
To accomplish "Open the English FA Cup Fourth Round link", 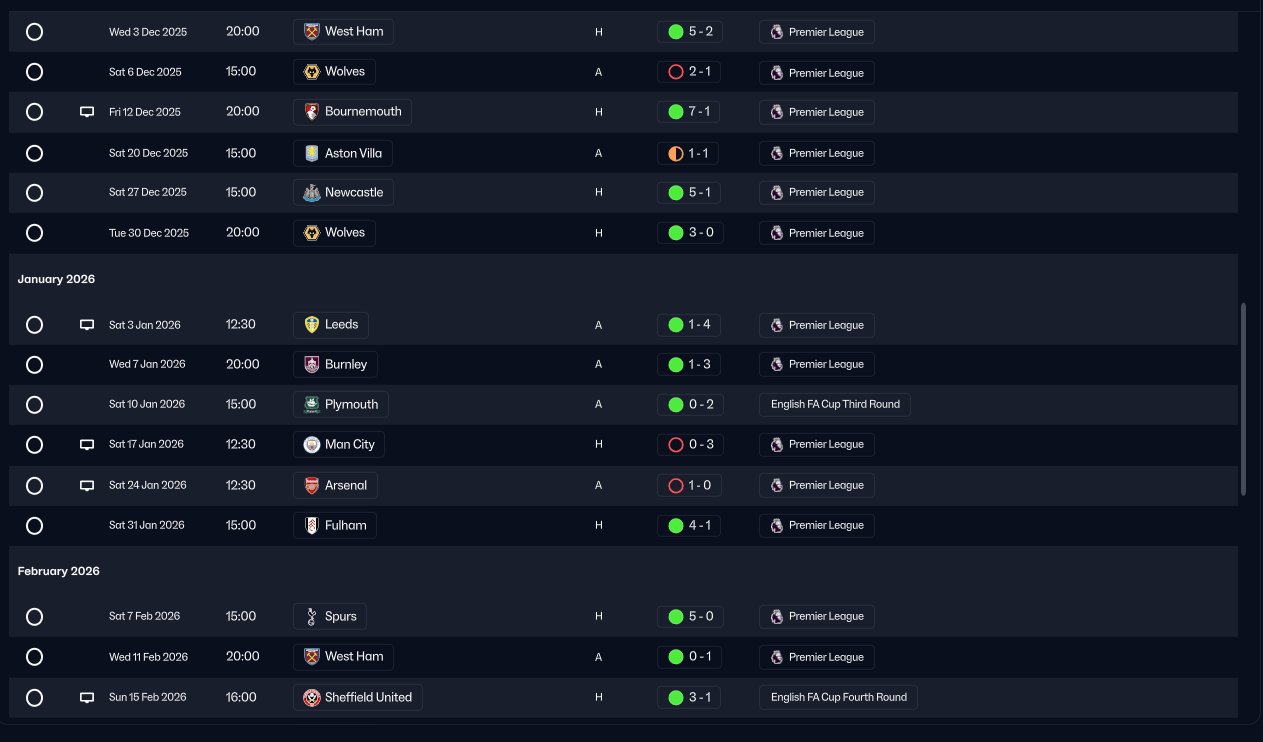I will [x=838, y=698].
